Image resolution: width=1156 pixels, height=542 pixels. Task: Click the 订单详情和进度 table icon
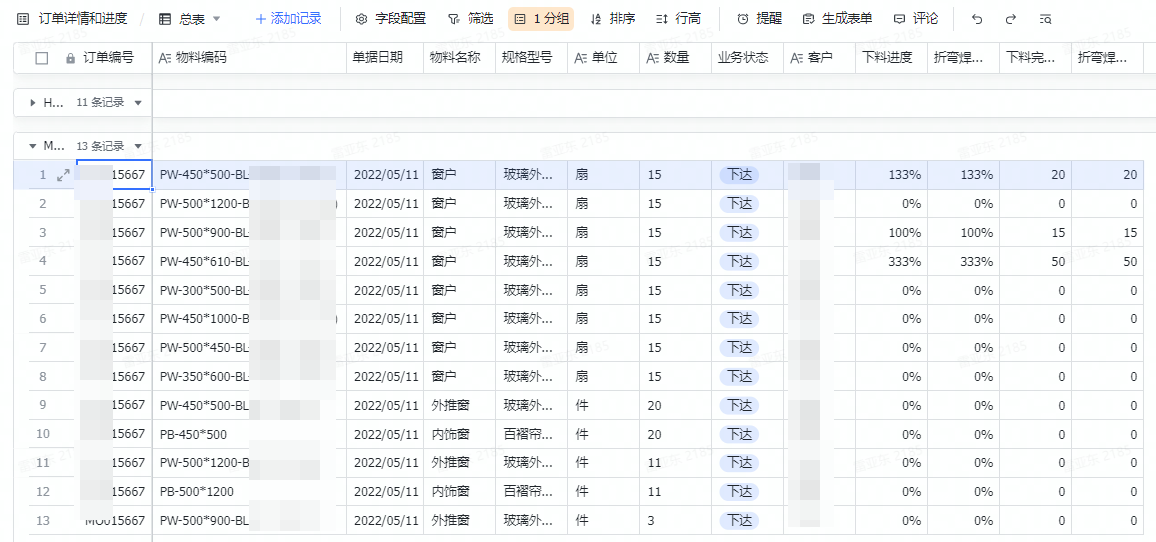pos(23,19)
